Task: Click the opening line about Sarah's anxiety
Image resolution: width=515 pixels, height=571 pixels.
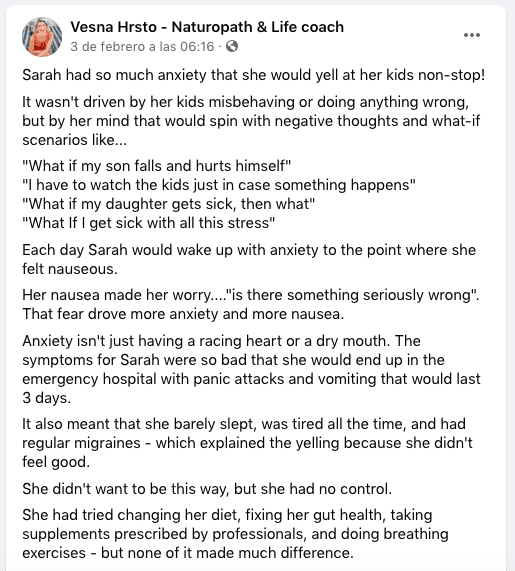Action: [253, 75]
